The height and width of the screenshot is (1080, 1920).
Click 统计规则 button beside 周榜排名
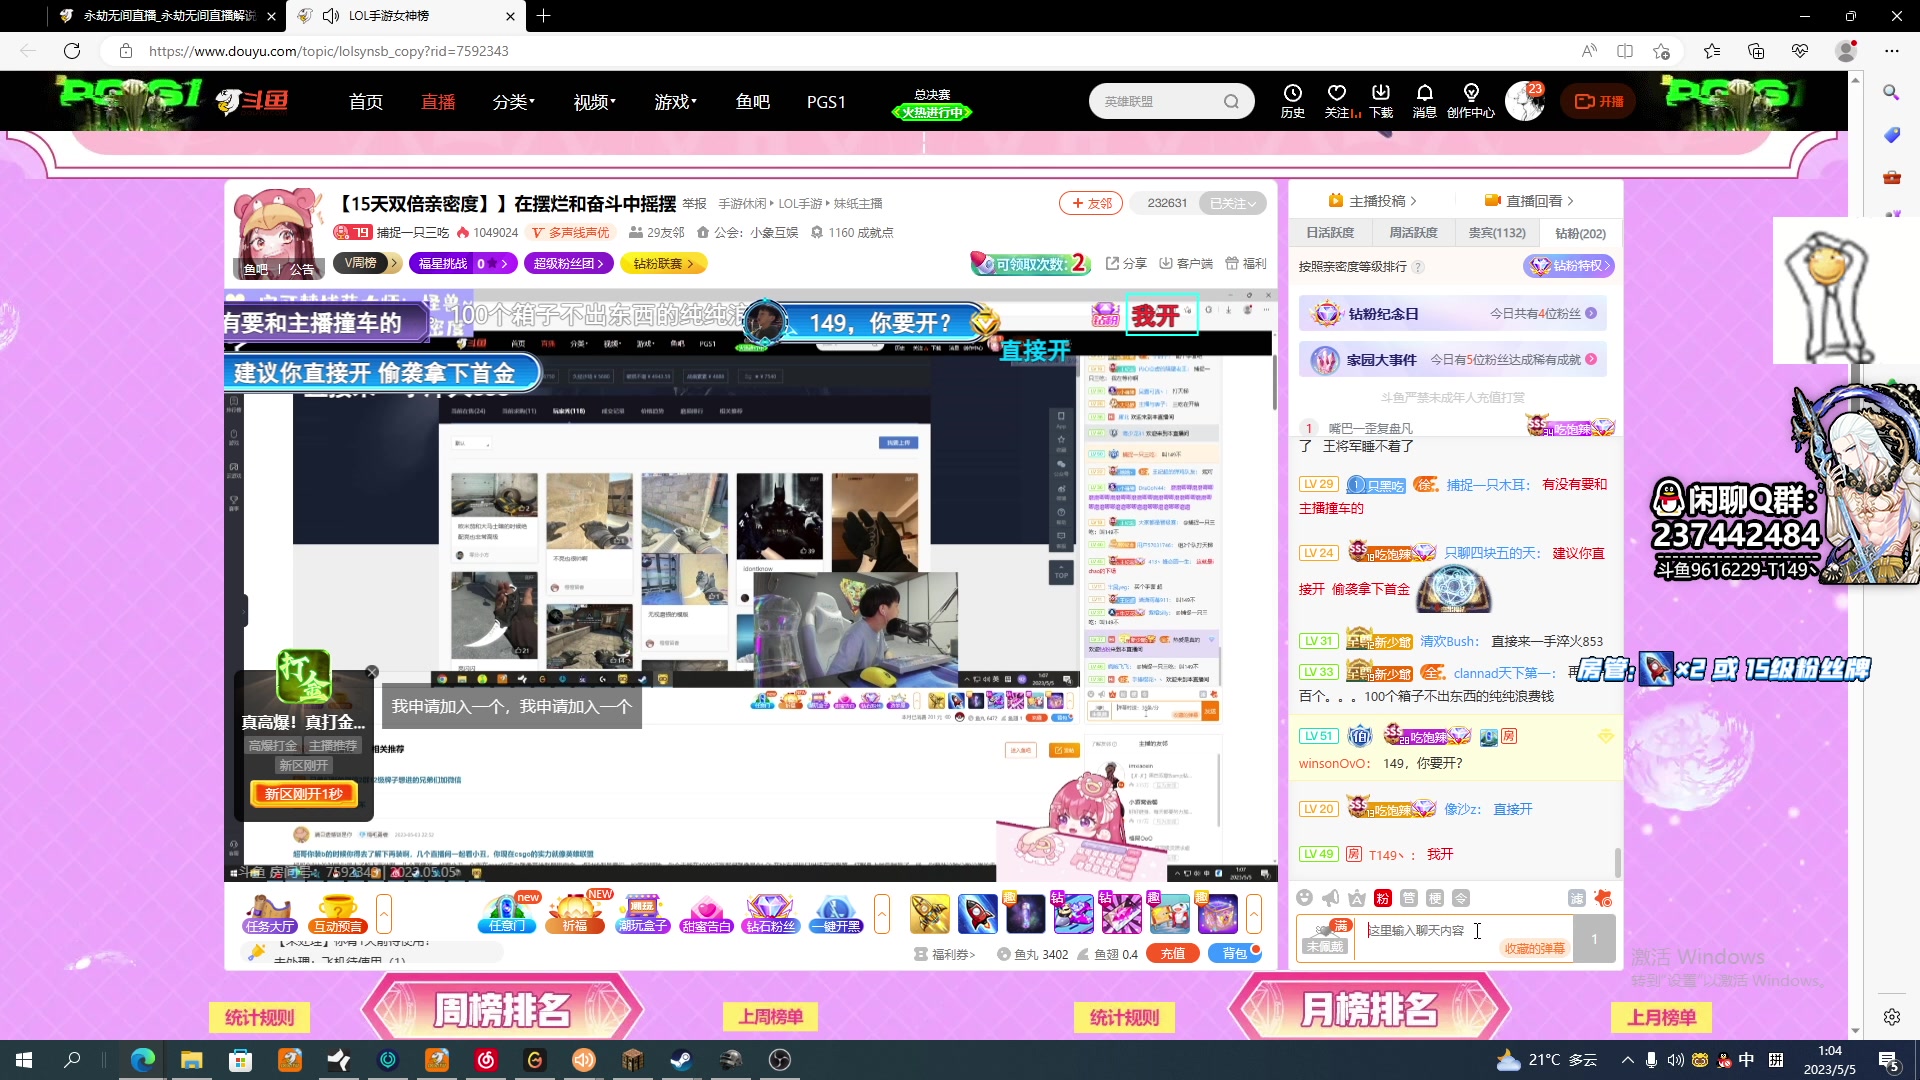[259, 1017]
